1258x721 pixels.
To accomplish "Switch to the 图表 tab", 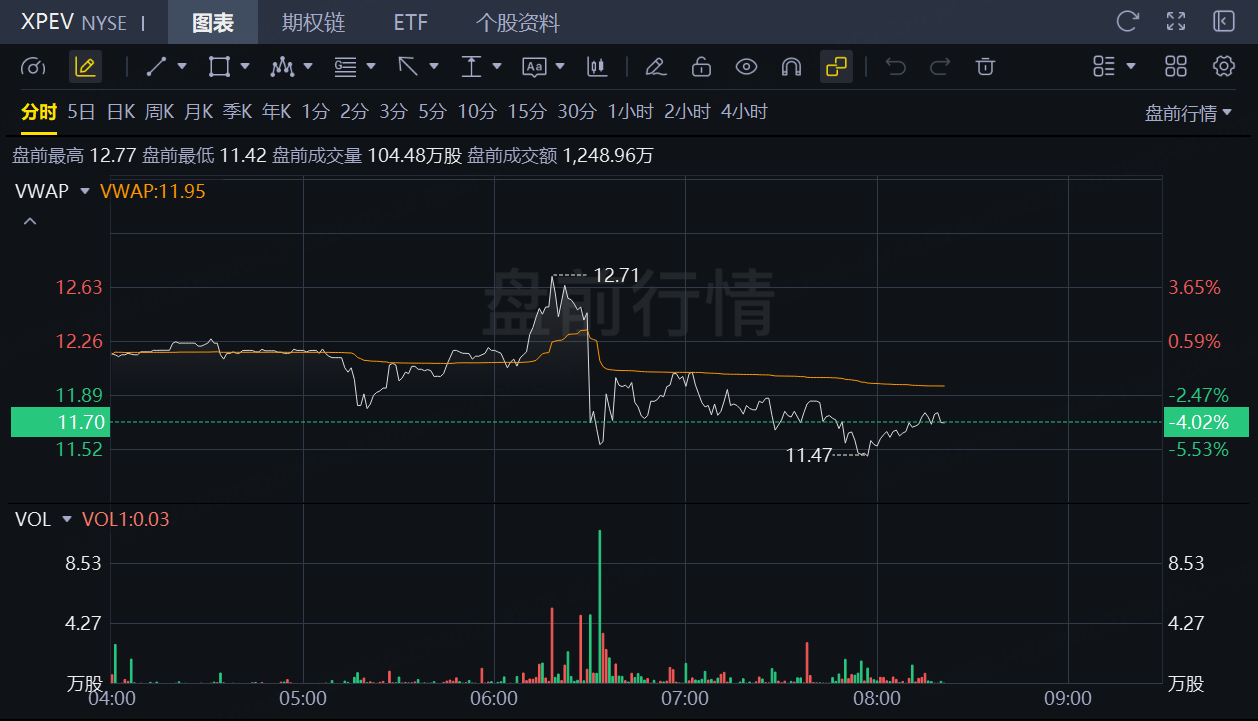I will click(212, 22).
